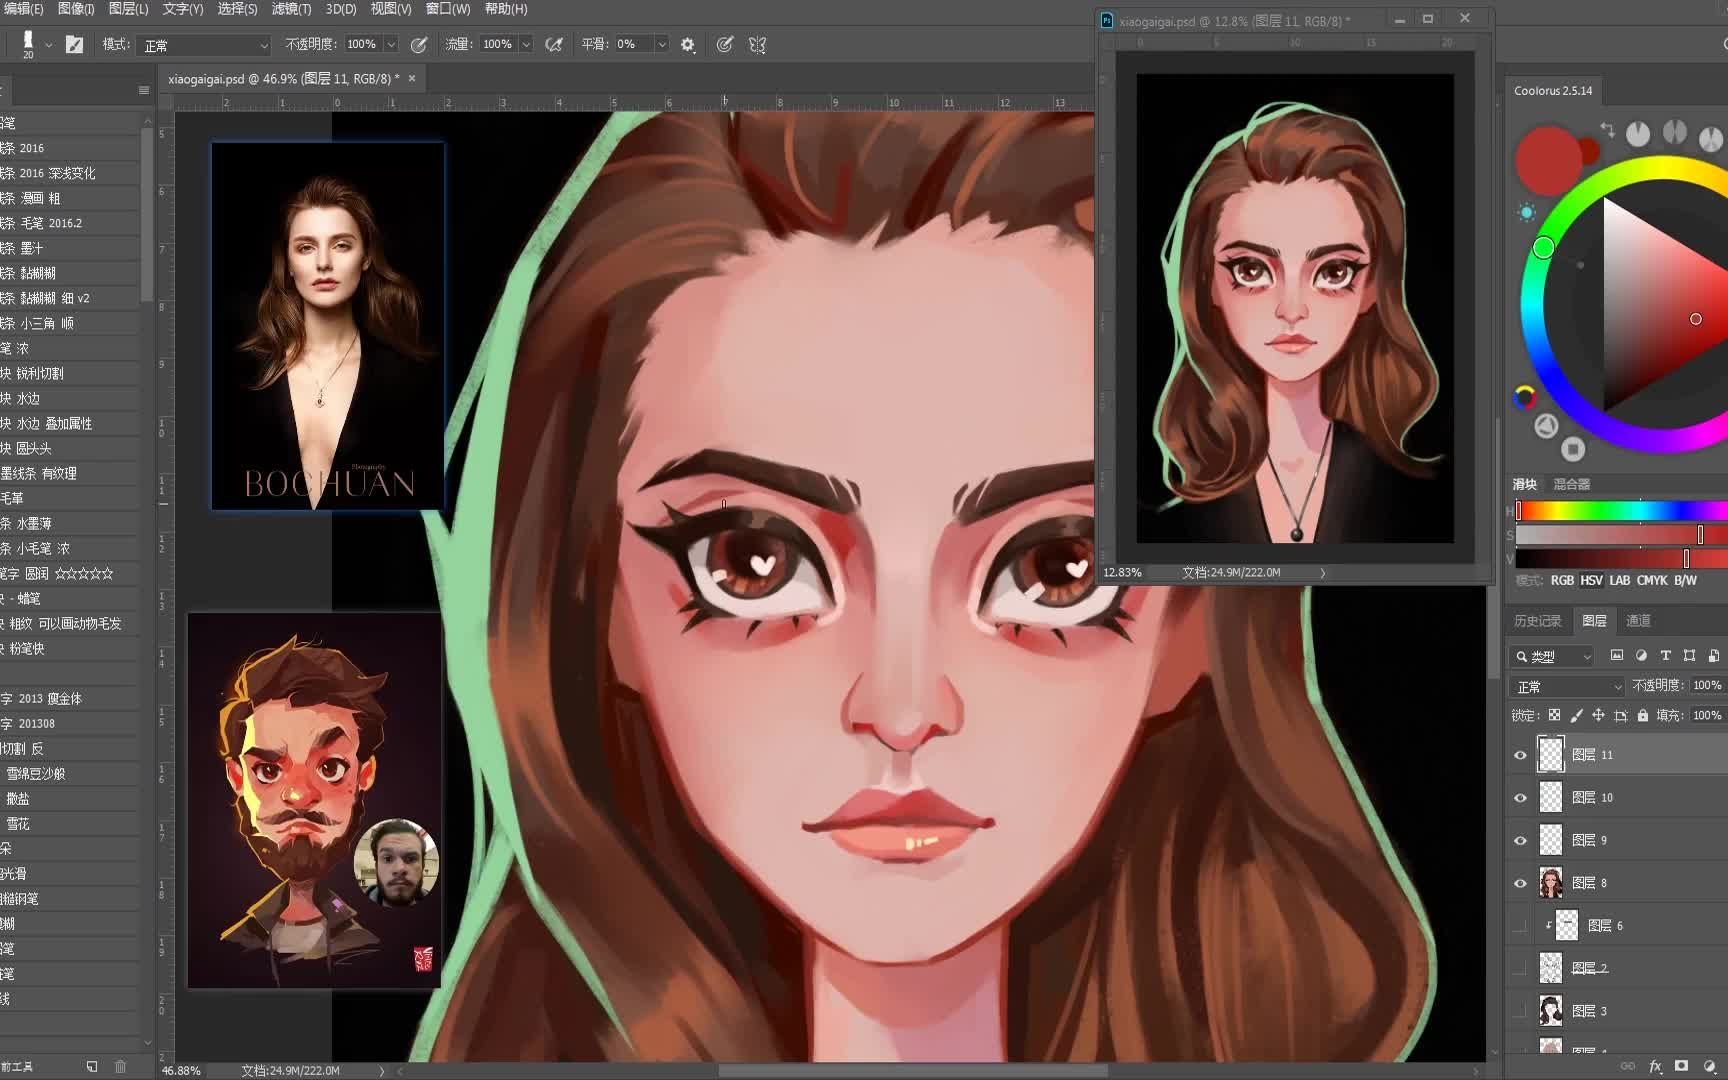This screenshot has width=1728, height=1080.
Task: Hide layer 图层 11 with eye icon
Action: 1520,755
